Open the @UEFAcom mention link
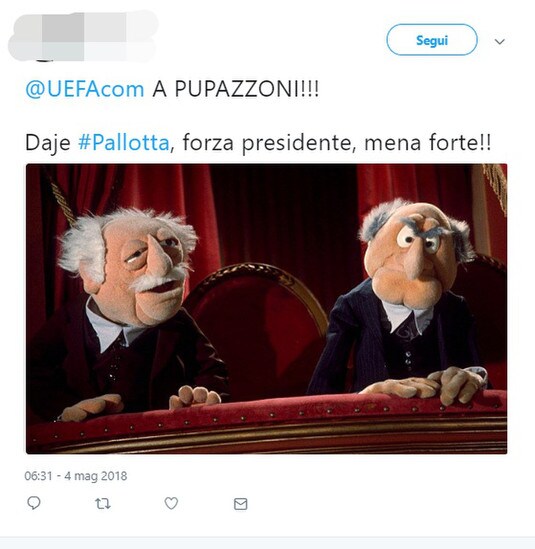The image size is (535, 549). 84,89
